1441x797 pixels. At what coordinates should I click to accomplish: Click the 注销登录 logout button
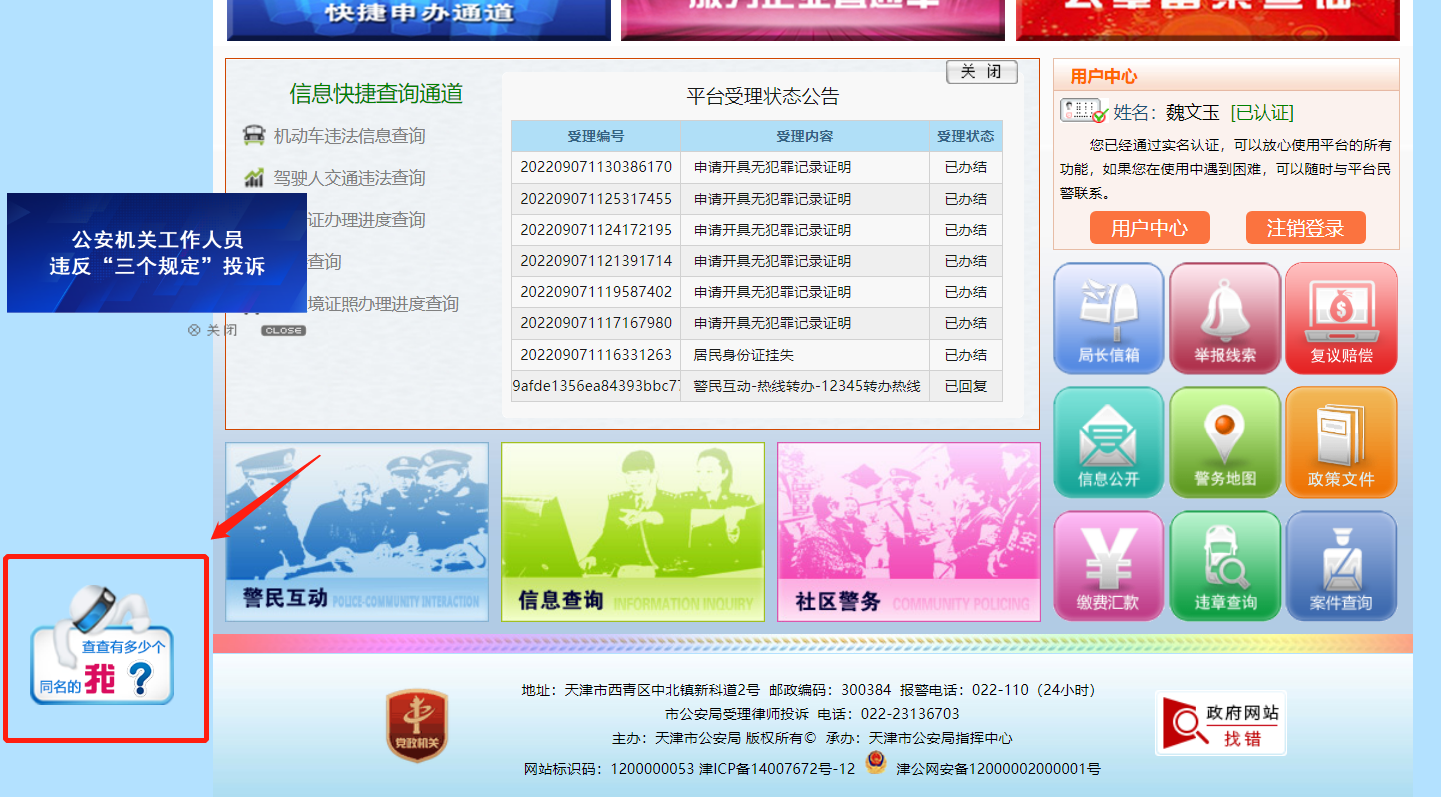pos(1305,228)
